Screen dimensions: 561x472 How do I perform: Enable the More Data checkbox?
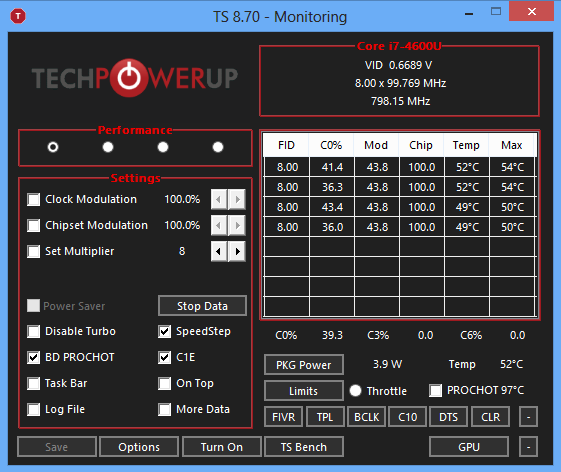(x=165, y=409)
